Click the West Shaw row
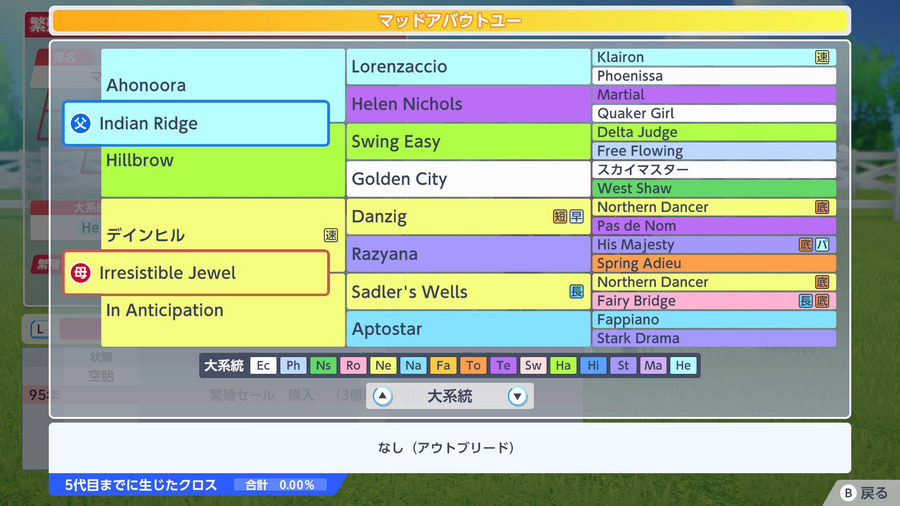Viewport: 900px width, 506px height. (x=714, y=188)
